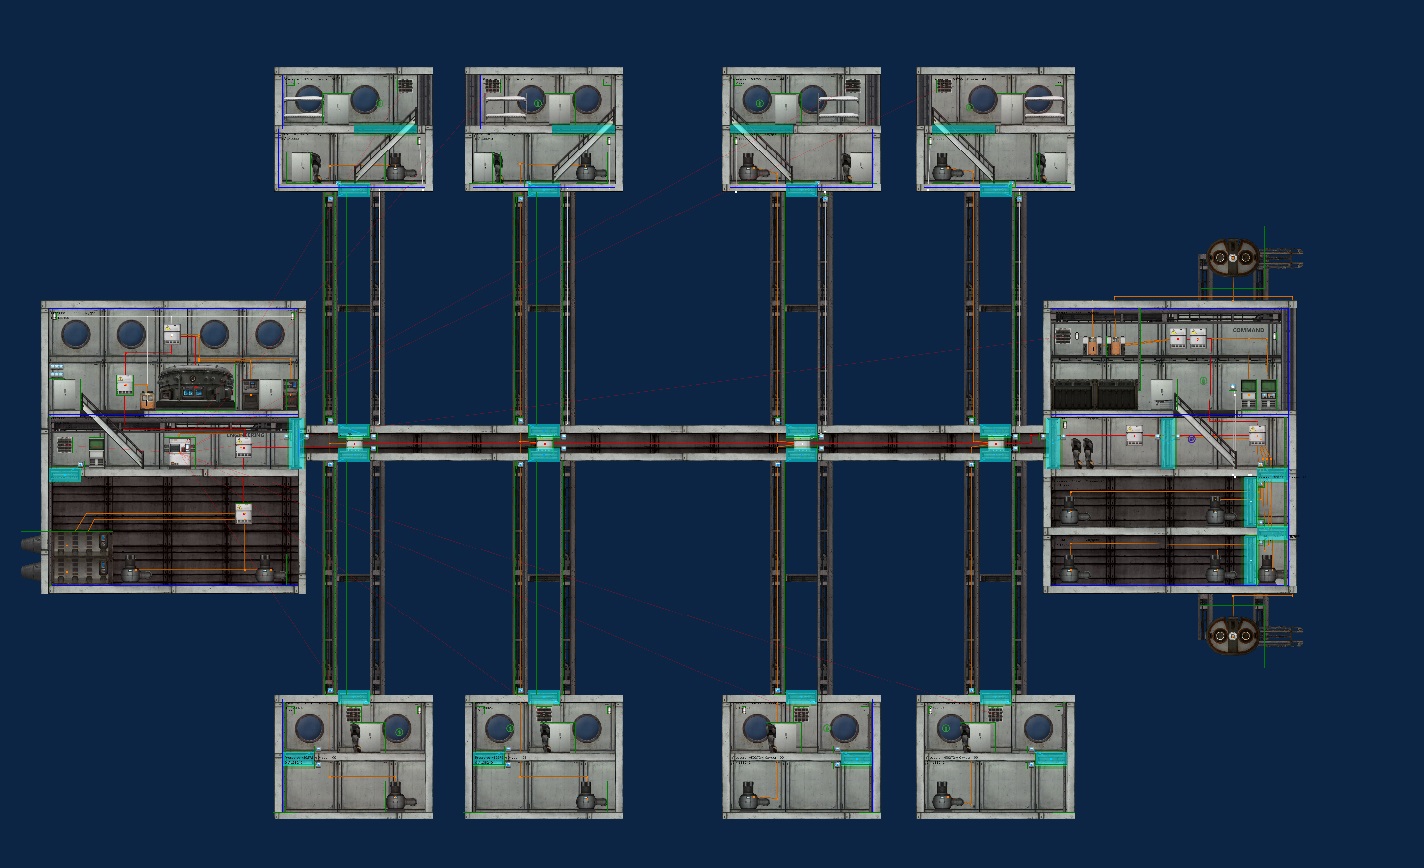The height and width of the screenshot is (868, 1424).
Task: Select the pump in the bottom-left pod
Action: (395, 798)
